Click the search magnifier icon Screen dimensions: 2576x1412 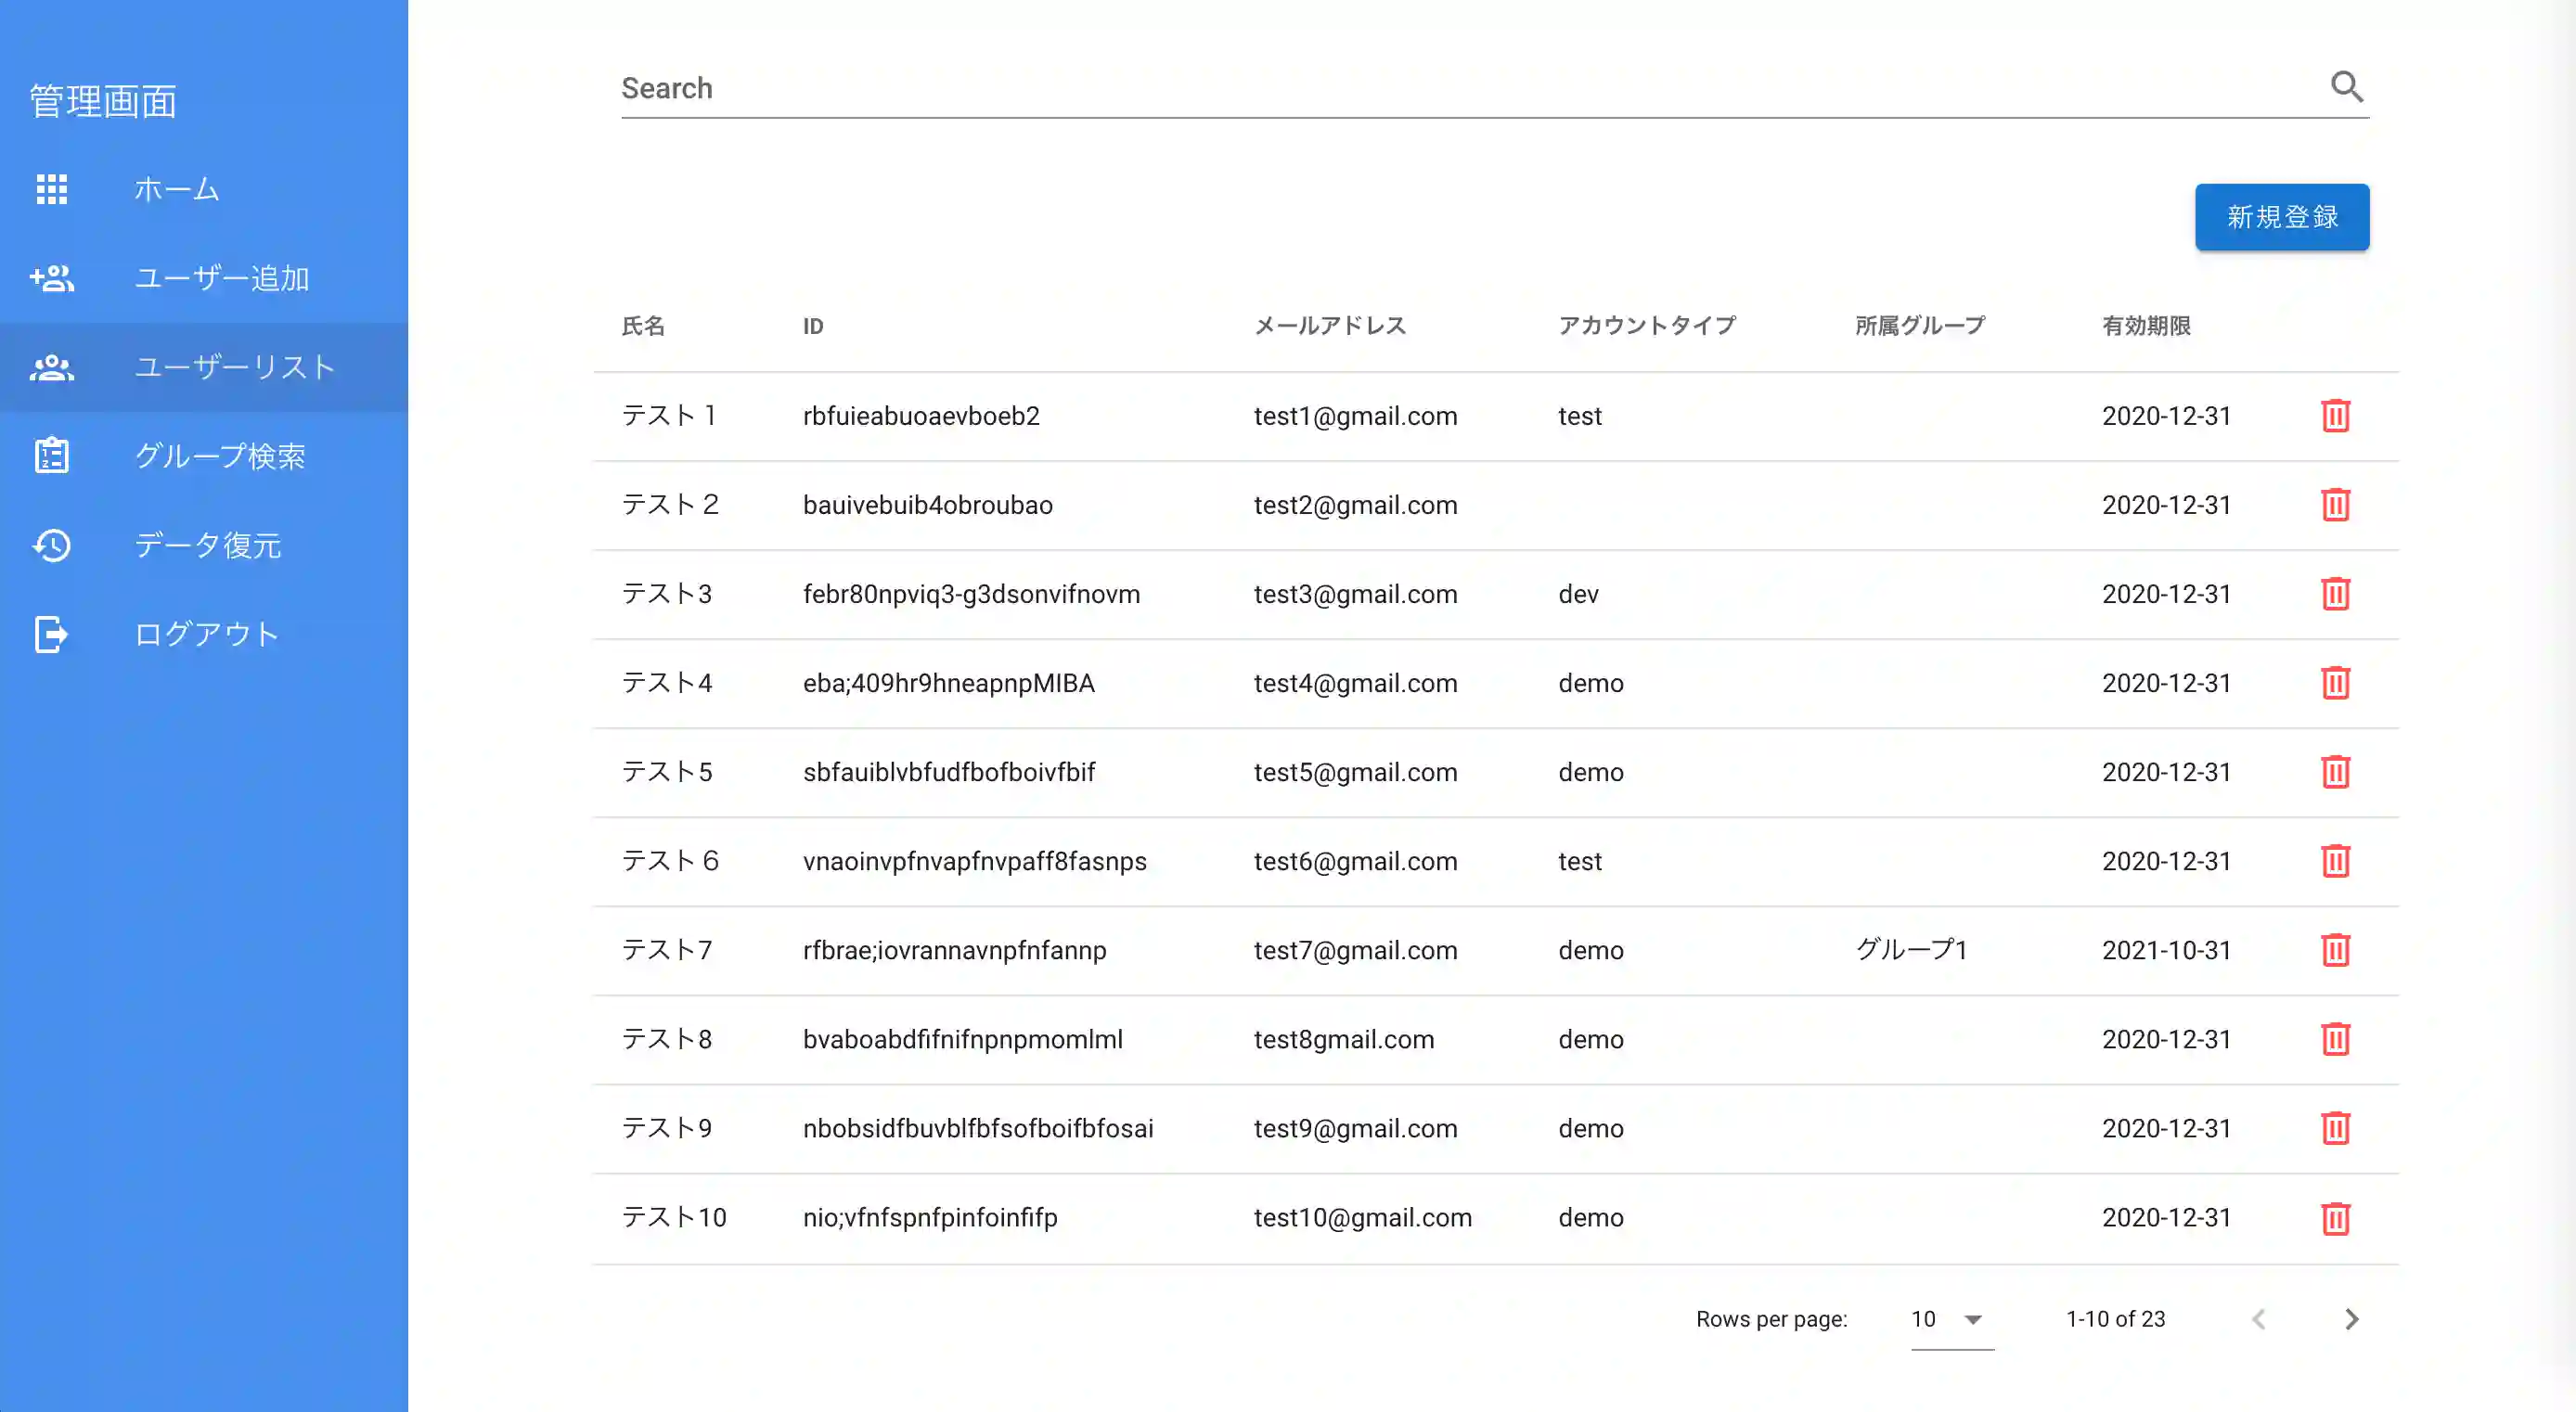click(x=2346, y=87)
